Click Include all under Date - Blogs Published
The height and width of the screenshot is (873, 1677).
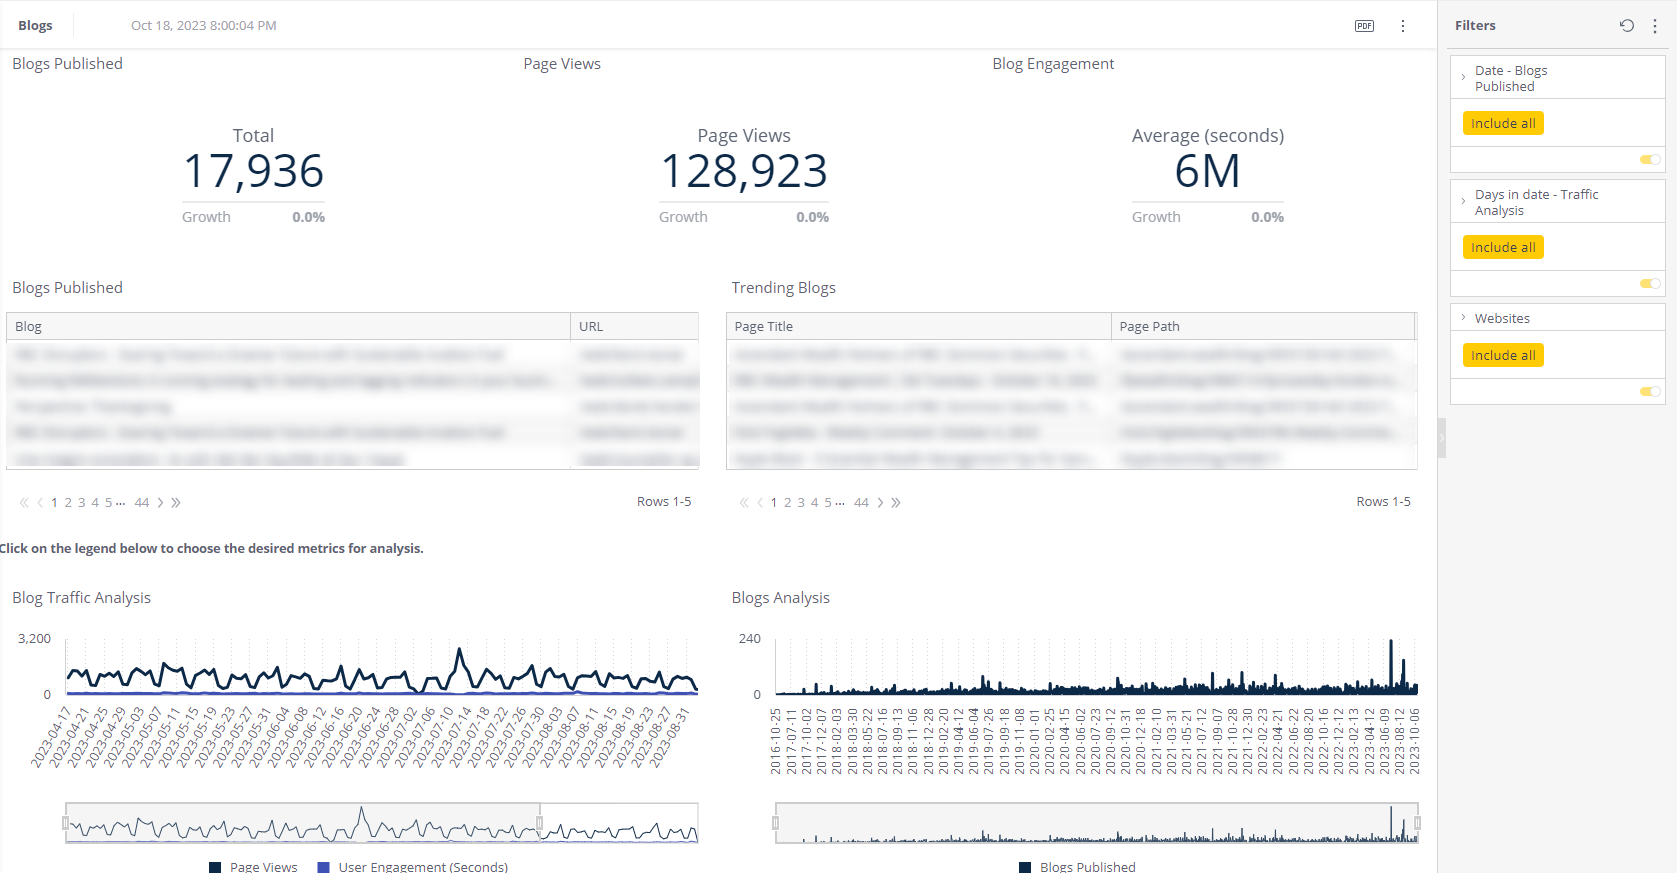point(1503,123)
